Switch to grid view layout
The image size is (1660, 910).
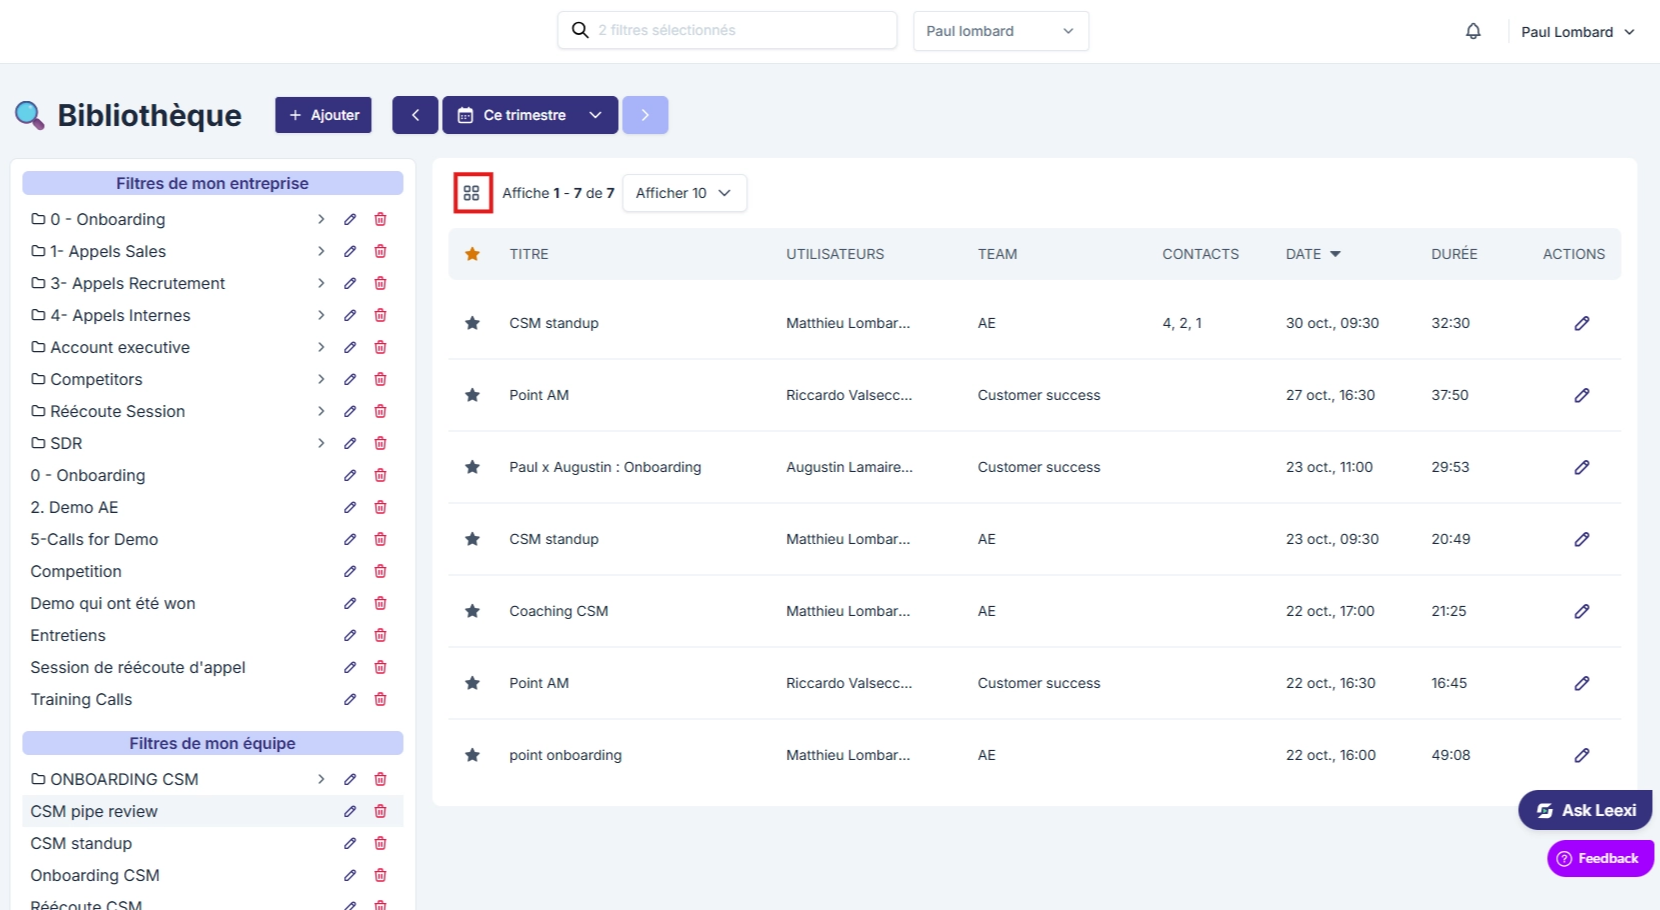pyautogui.click(x=472, y=193)
